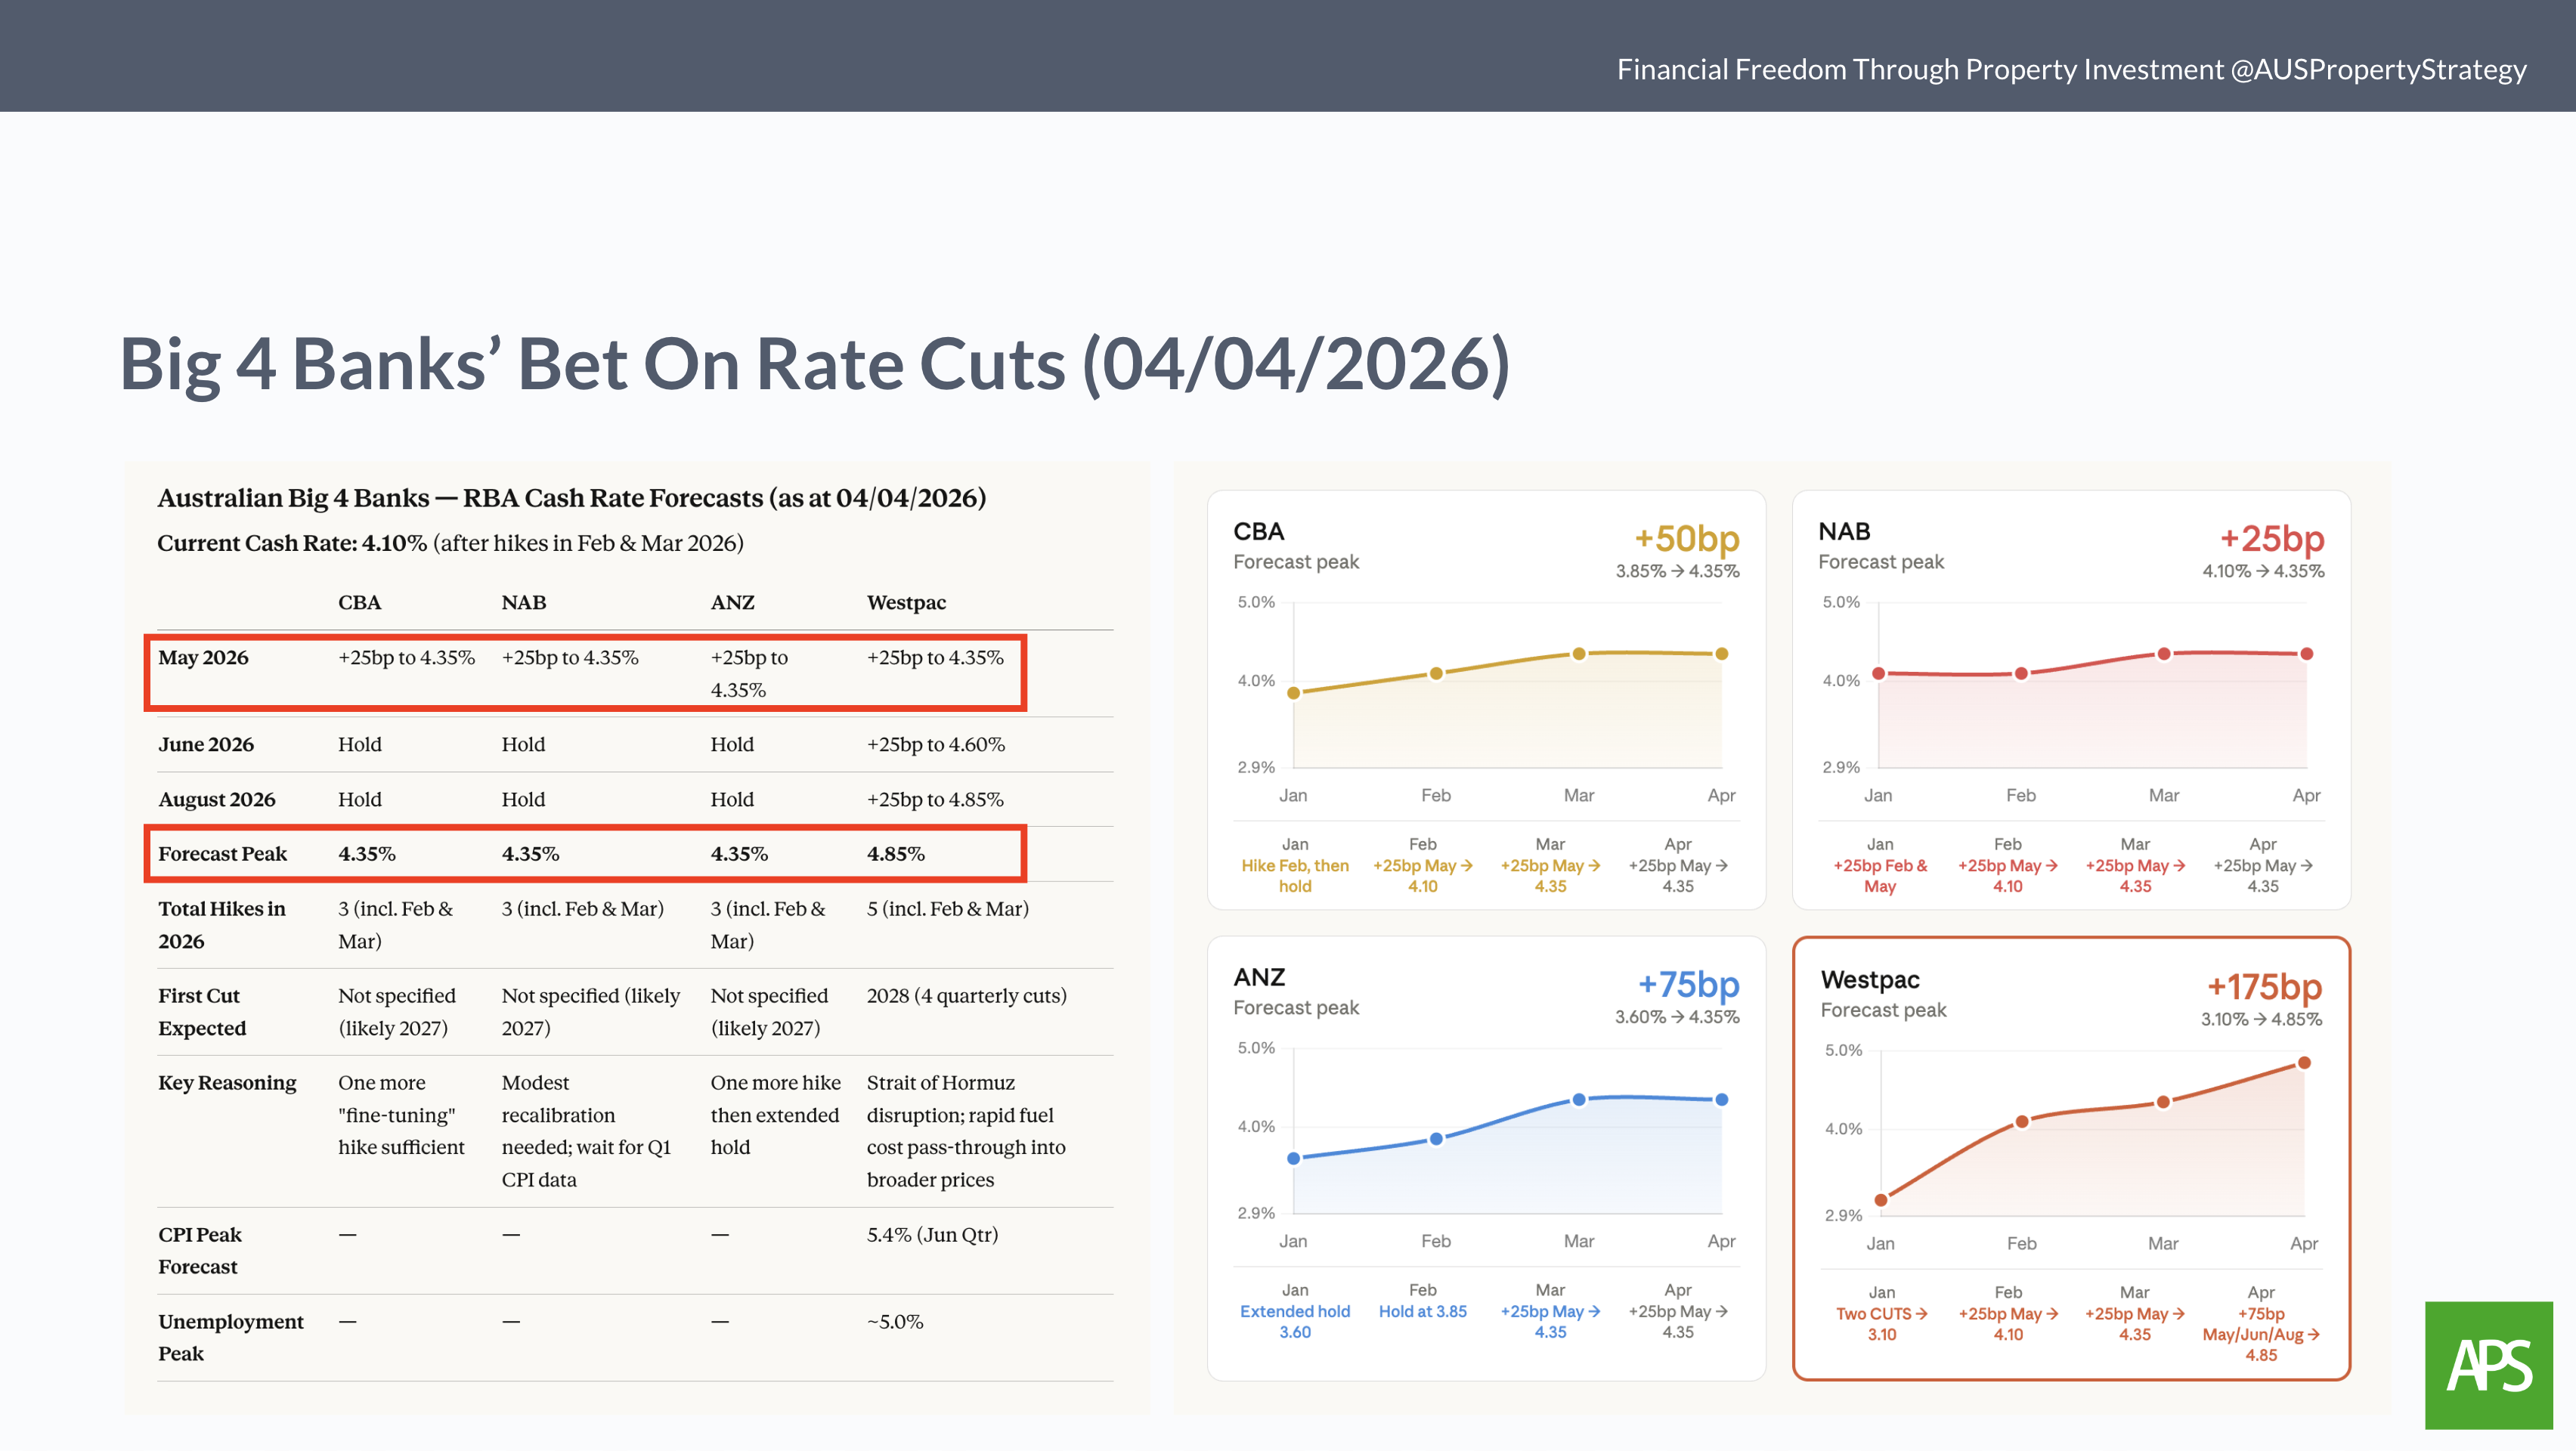Image resolution: width=2576 pixels, height=1451 pixels.
Task: Click Westpac's 4.85% forecast peak cell
Action: (x=895, y=854)
